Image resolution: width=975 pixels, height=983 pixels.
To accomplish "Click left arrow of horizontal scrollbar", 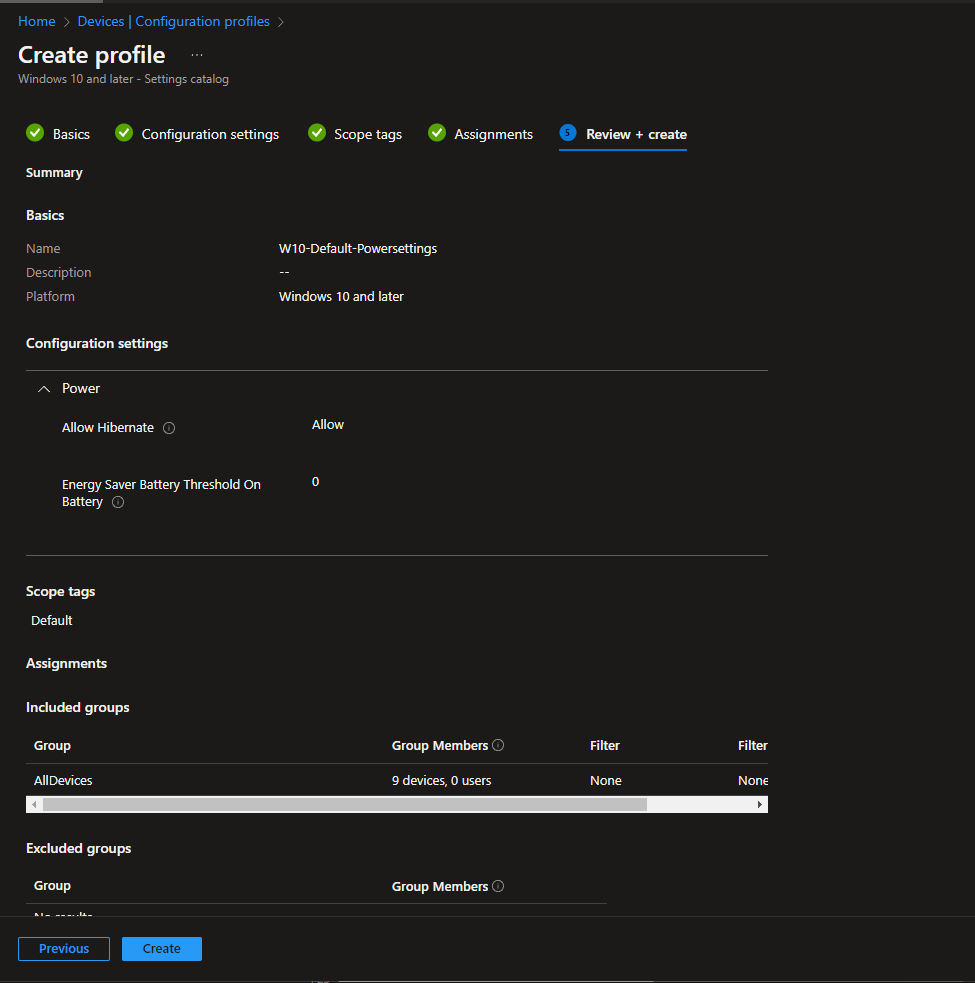I will click(x=35, y=805).
